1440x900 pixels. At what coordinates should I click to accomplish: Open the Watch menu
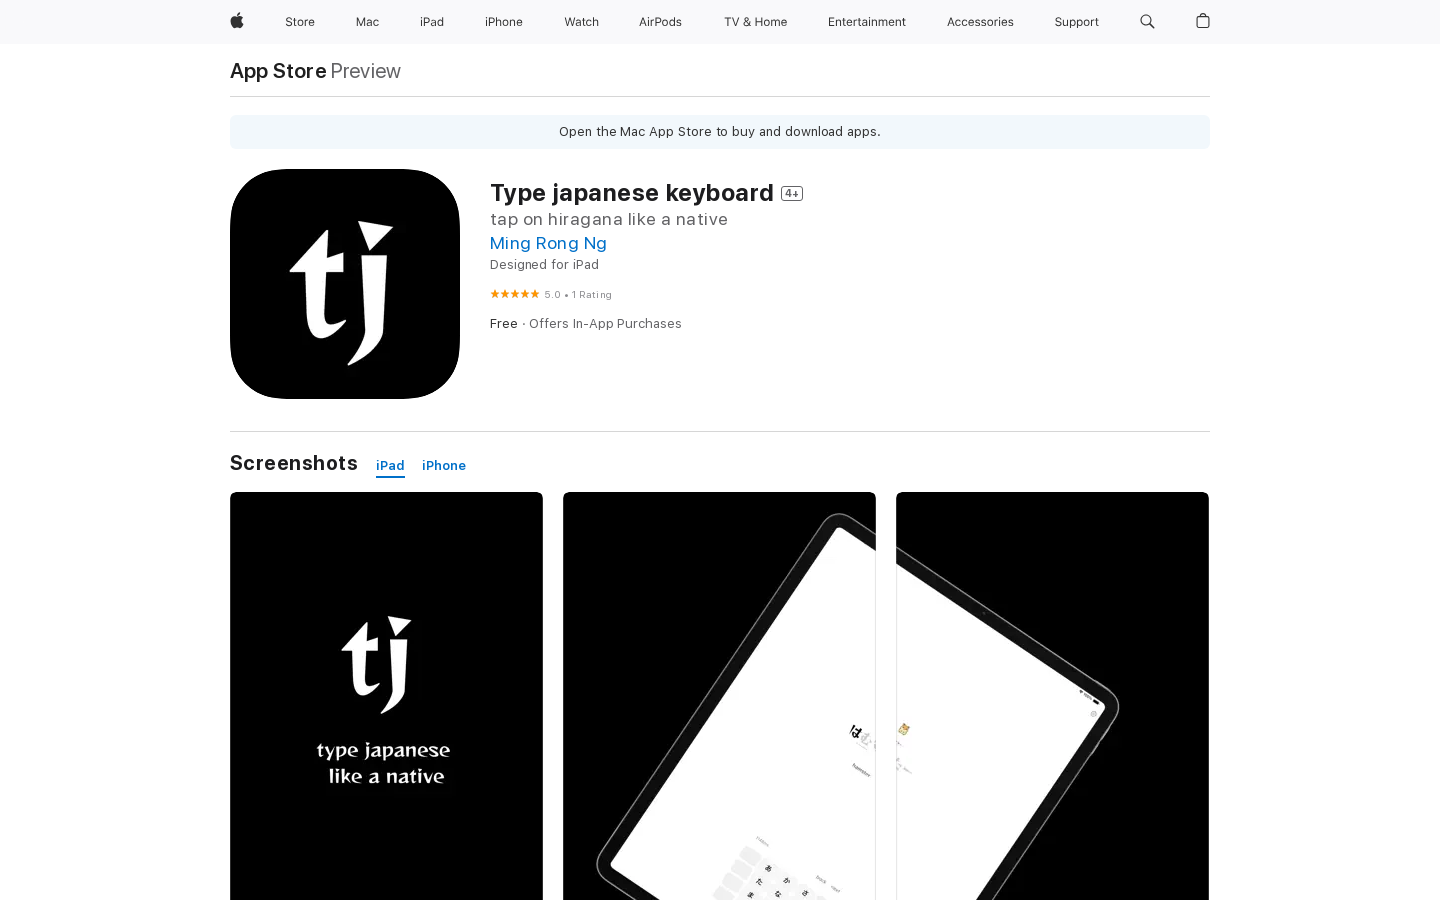point(581,22)
